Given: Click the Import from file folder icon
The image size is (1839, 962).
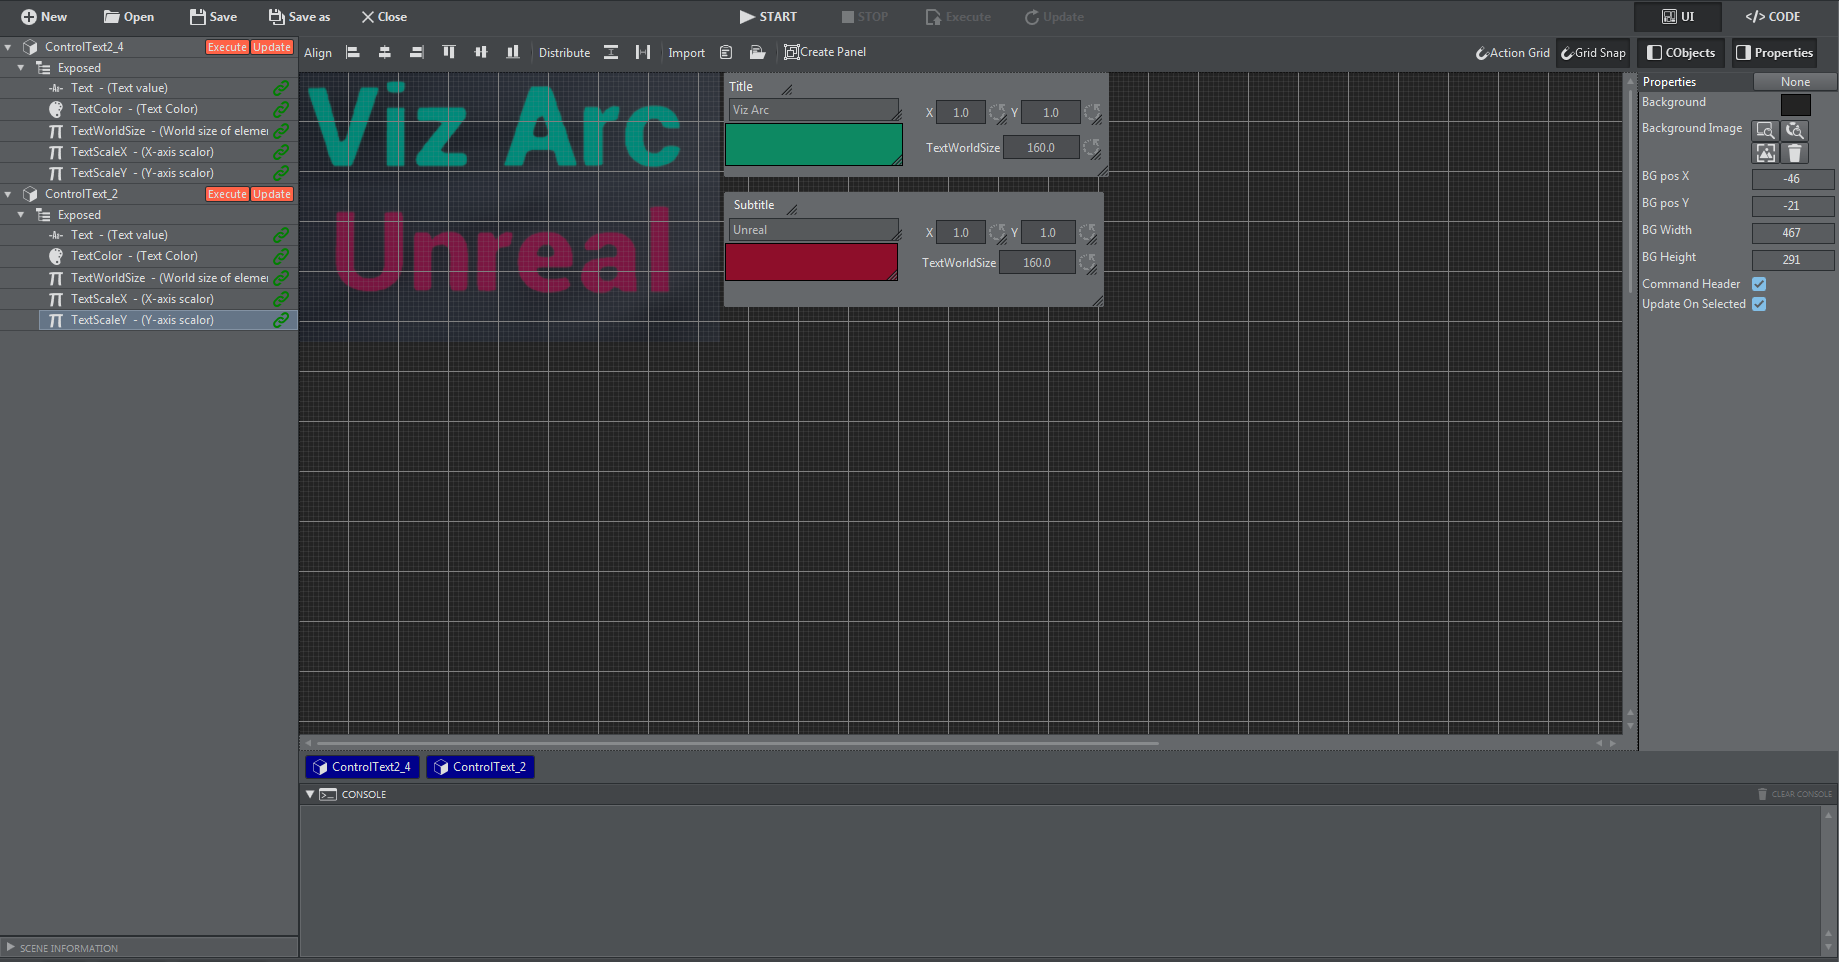Looking at the screenshot, I should pyautogui.click(x=758, y=52).
